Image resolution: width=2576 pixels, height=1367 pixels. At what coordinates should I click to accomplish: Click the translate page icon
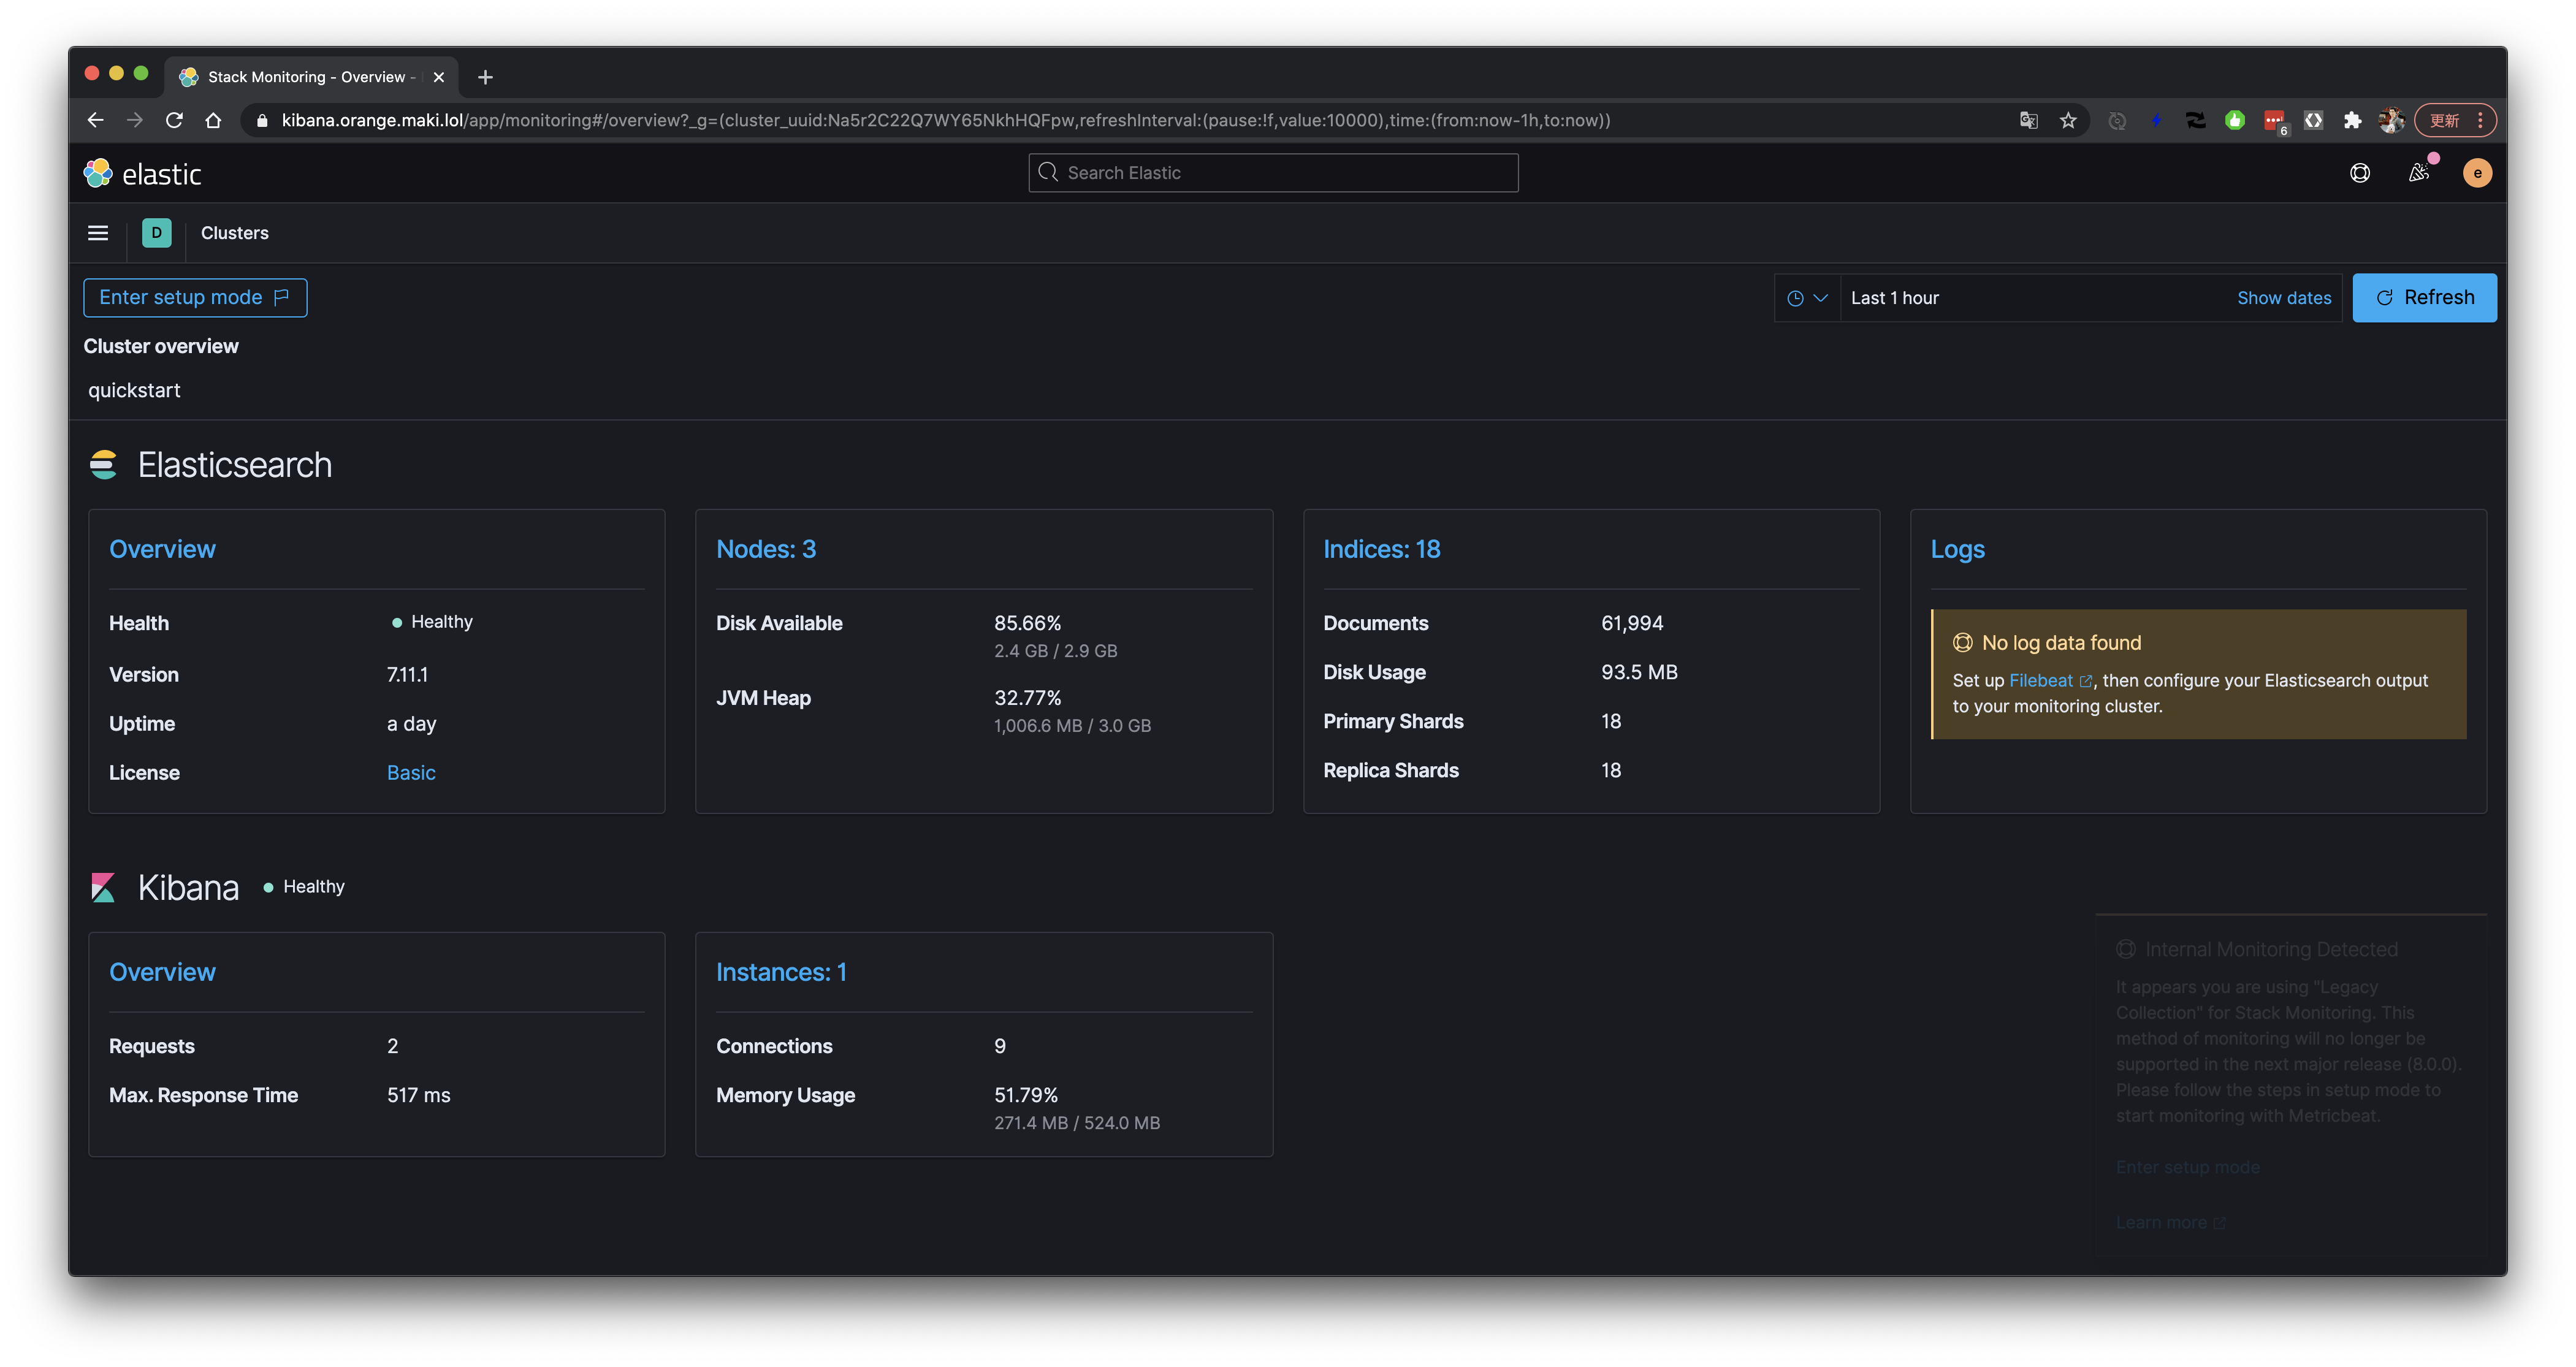(2028, 120)
